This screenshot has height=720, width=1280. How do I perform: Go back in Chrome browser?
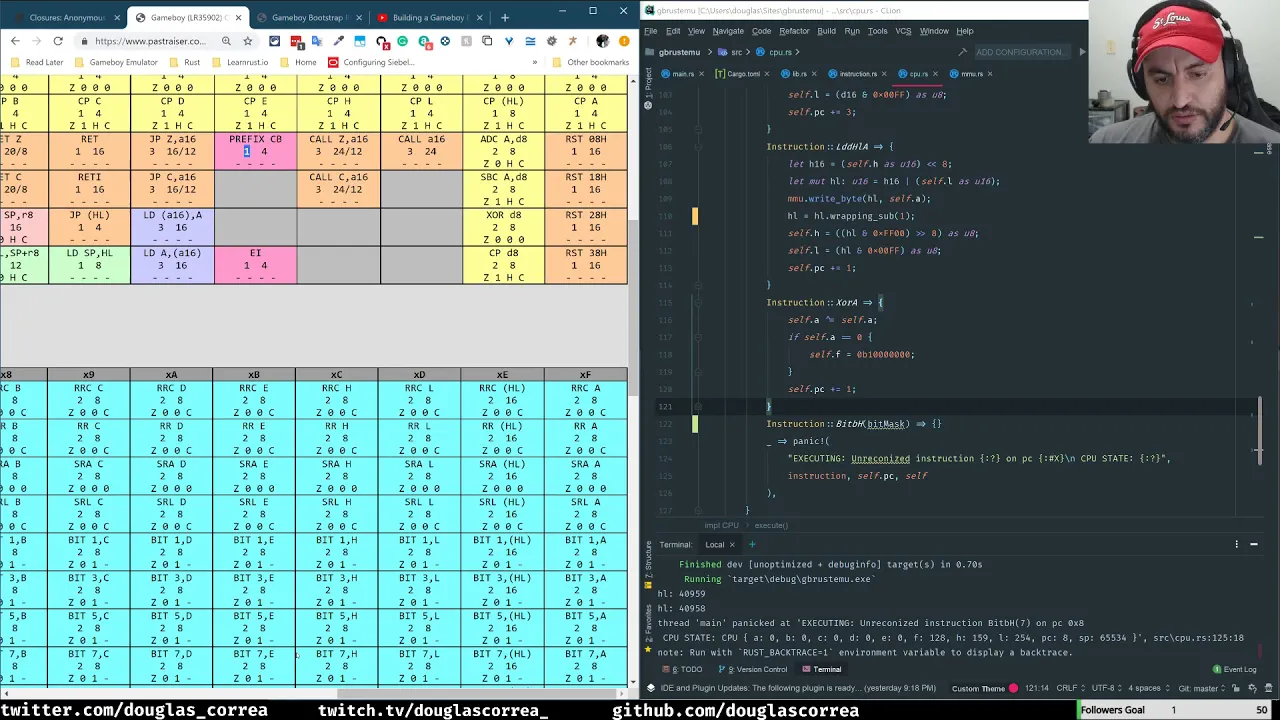click(x=15, y=41)
